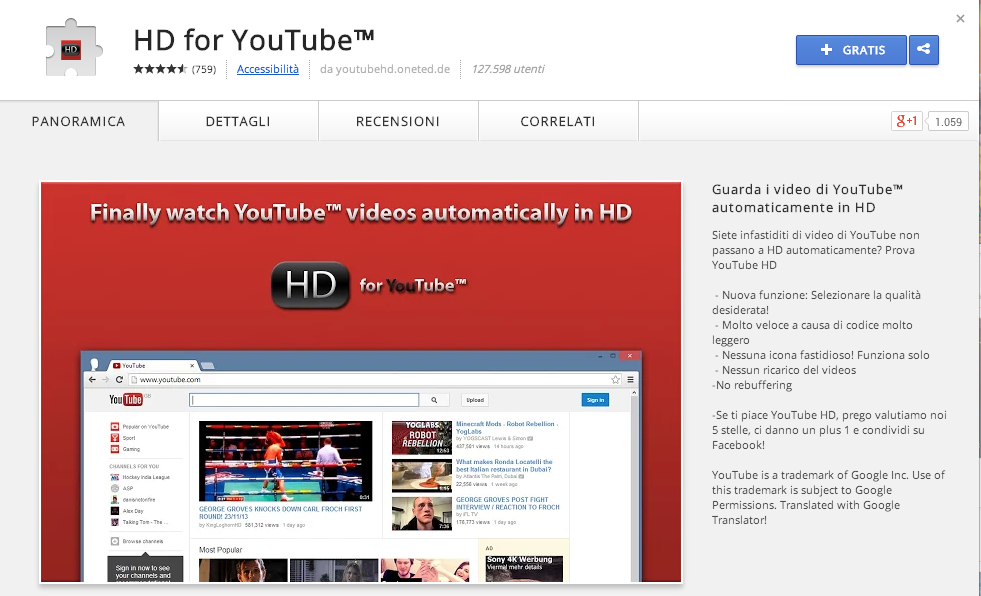981x596 pixels.
Task: Click the www.youtube.com address bar in preview
Action: pyautogui.click(x=375, y=380)
